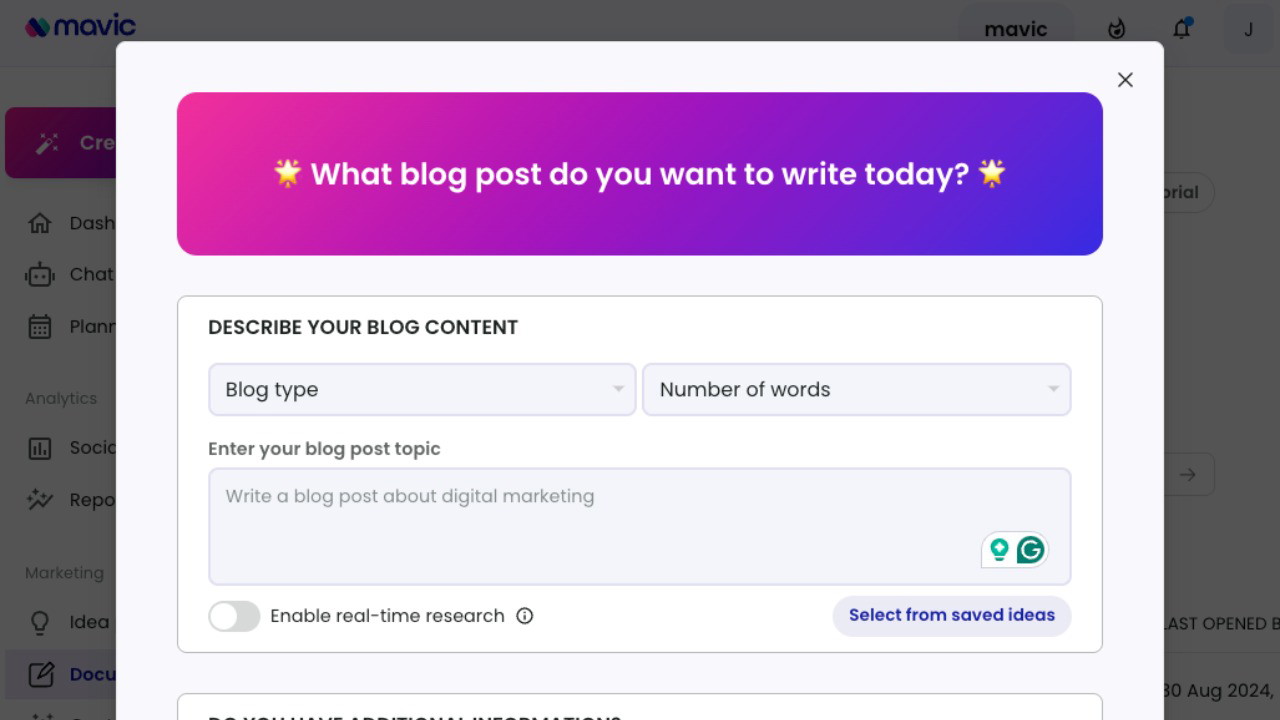This screenshot has height=720, width=1280.
Task: Expand the Number of words dropdown
Action: tap(856, 390)
